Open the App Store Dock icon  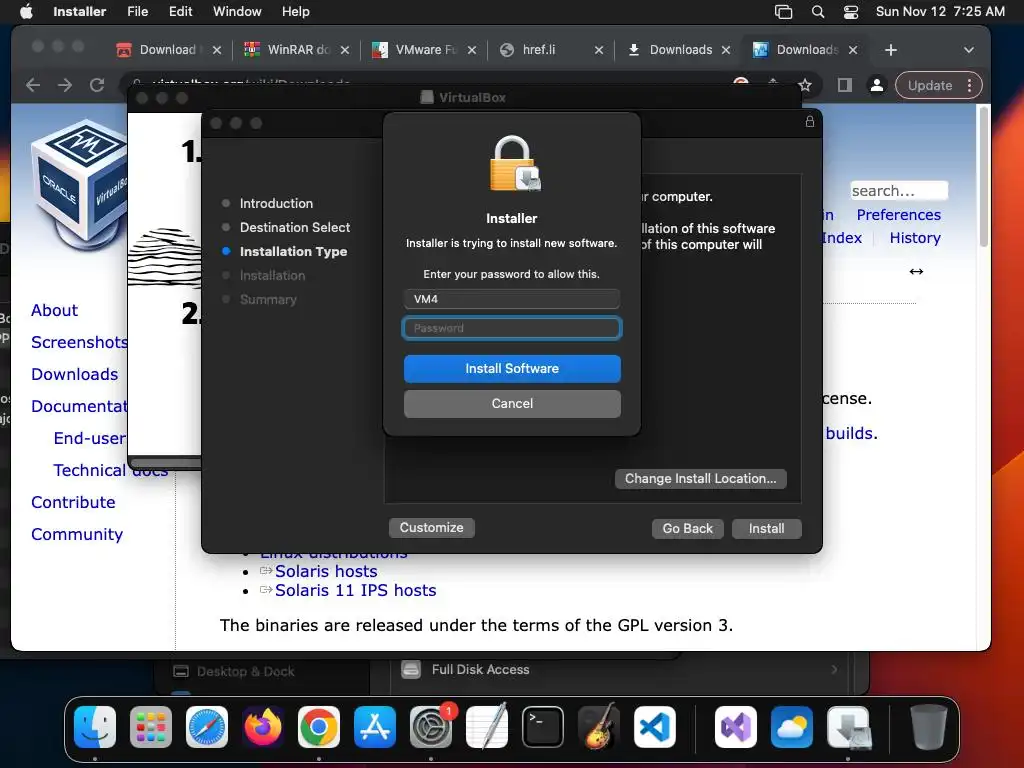(375, 727)
